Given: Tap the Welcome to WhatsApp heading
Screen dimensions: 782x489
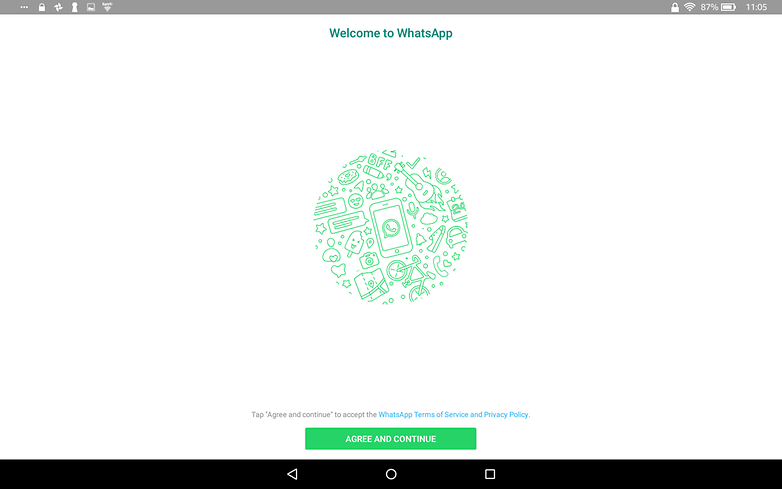Looking at the screenshot, I should pyautogui.click(x=391, y=33).
